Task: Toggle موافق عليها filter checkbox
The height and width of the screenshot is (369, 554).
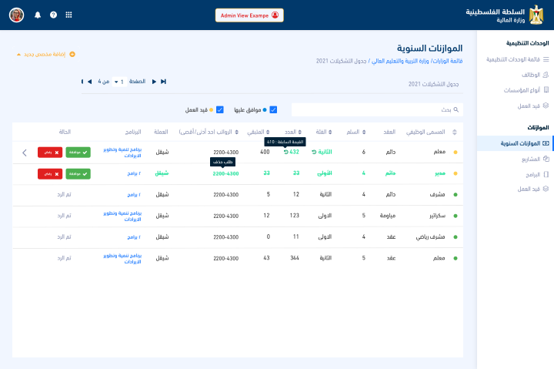Action: pos(273,110)
